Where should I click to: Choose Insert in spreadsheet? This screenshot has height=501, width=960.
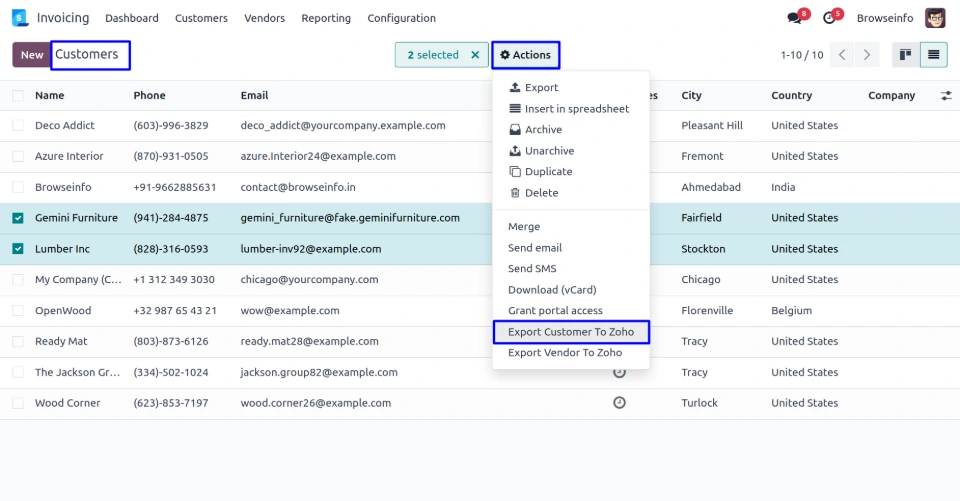point(571,108)
